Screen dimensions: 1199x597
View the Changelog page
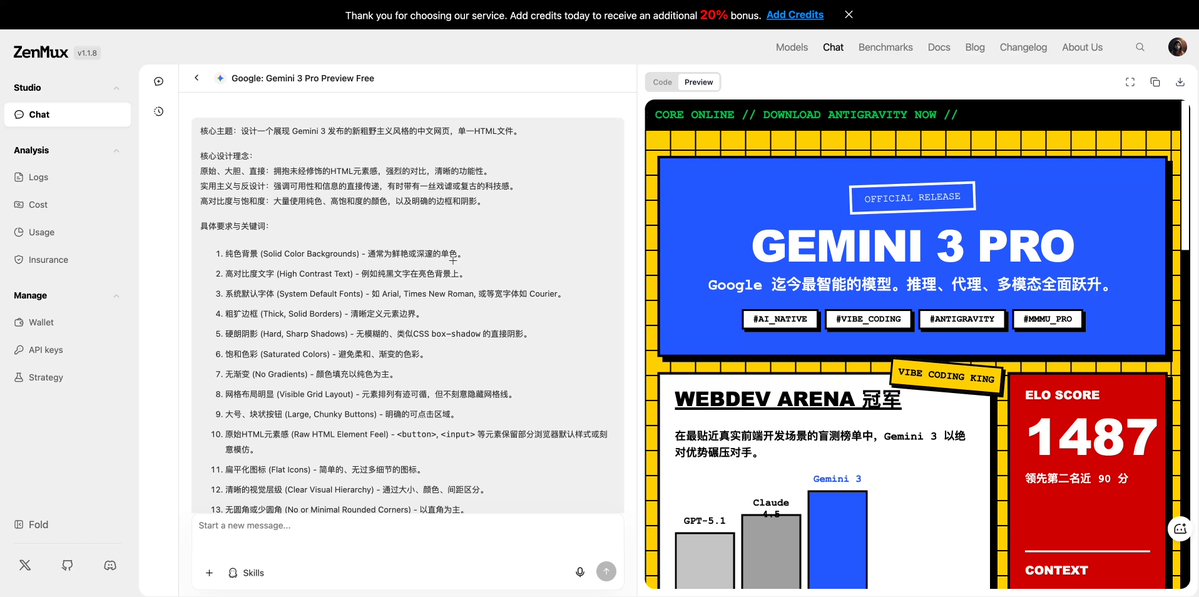(1023, 47)
